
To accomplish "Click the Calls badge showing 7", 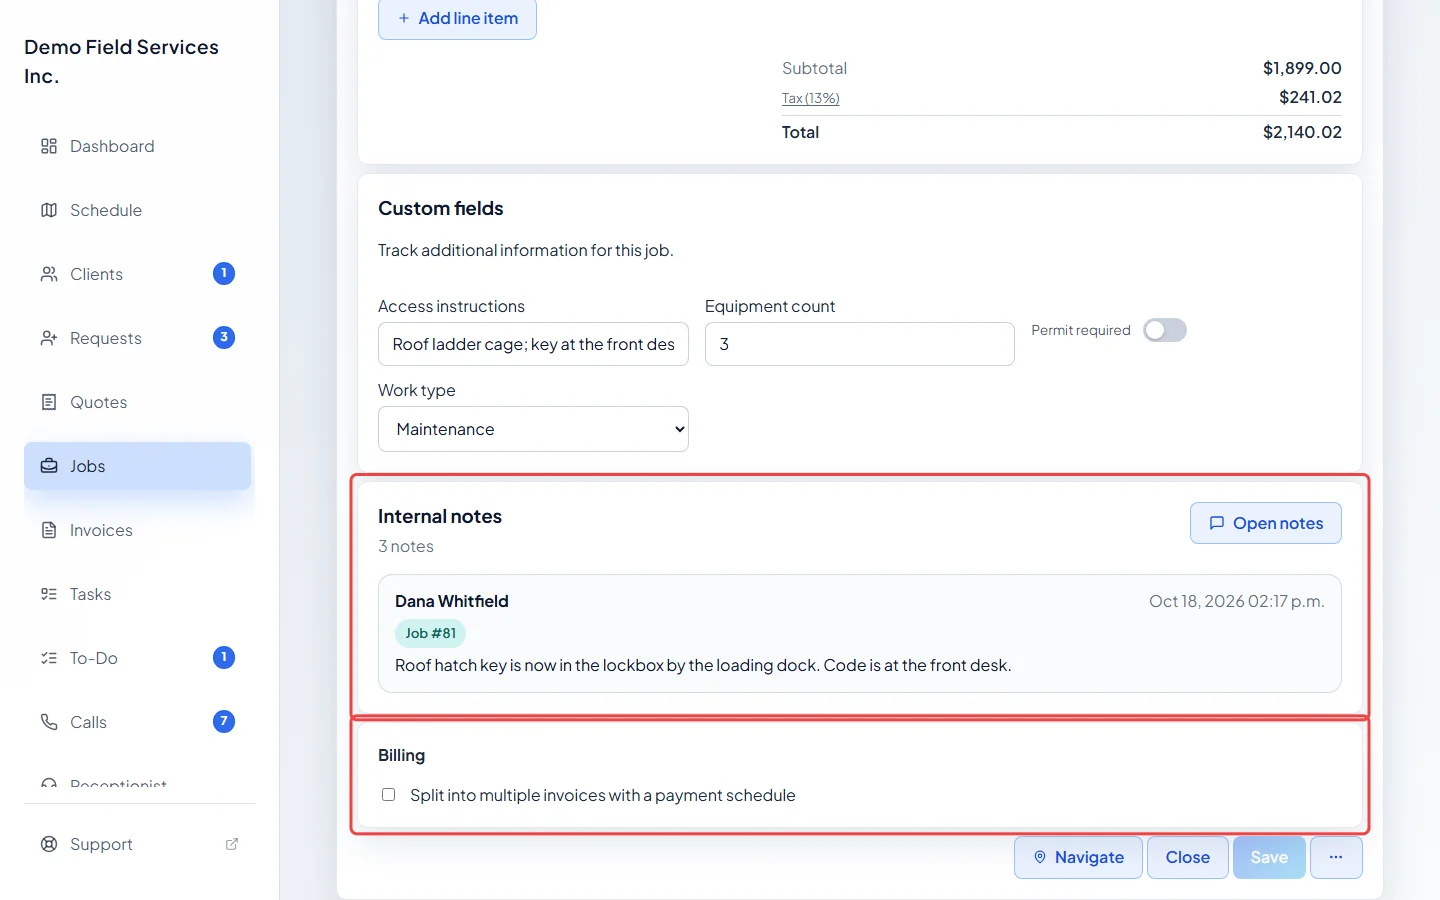I will coord(224,721).
